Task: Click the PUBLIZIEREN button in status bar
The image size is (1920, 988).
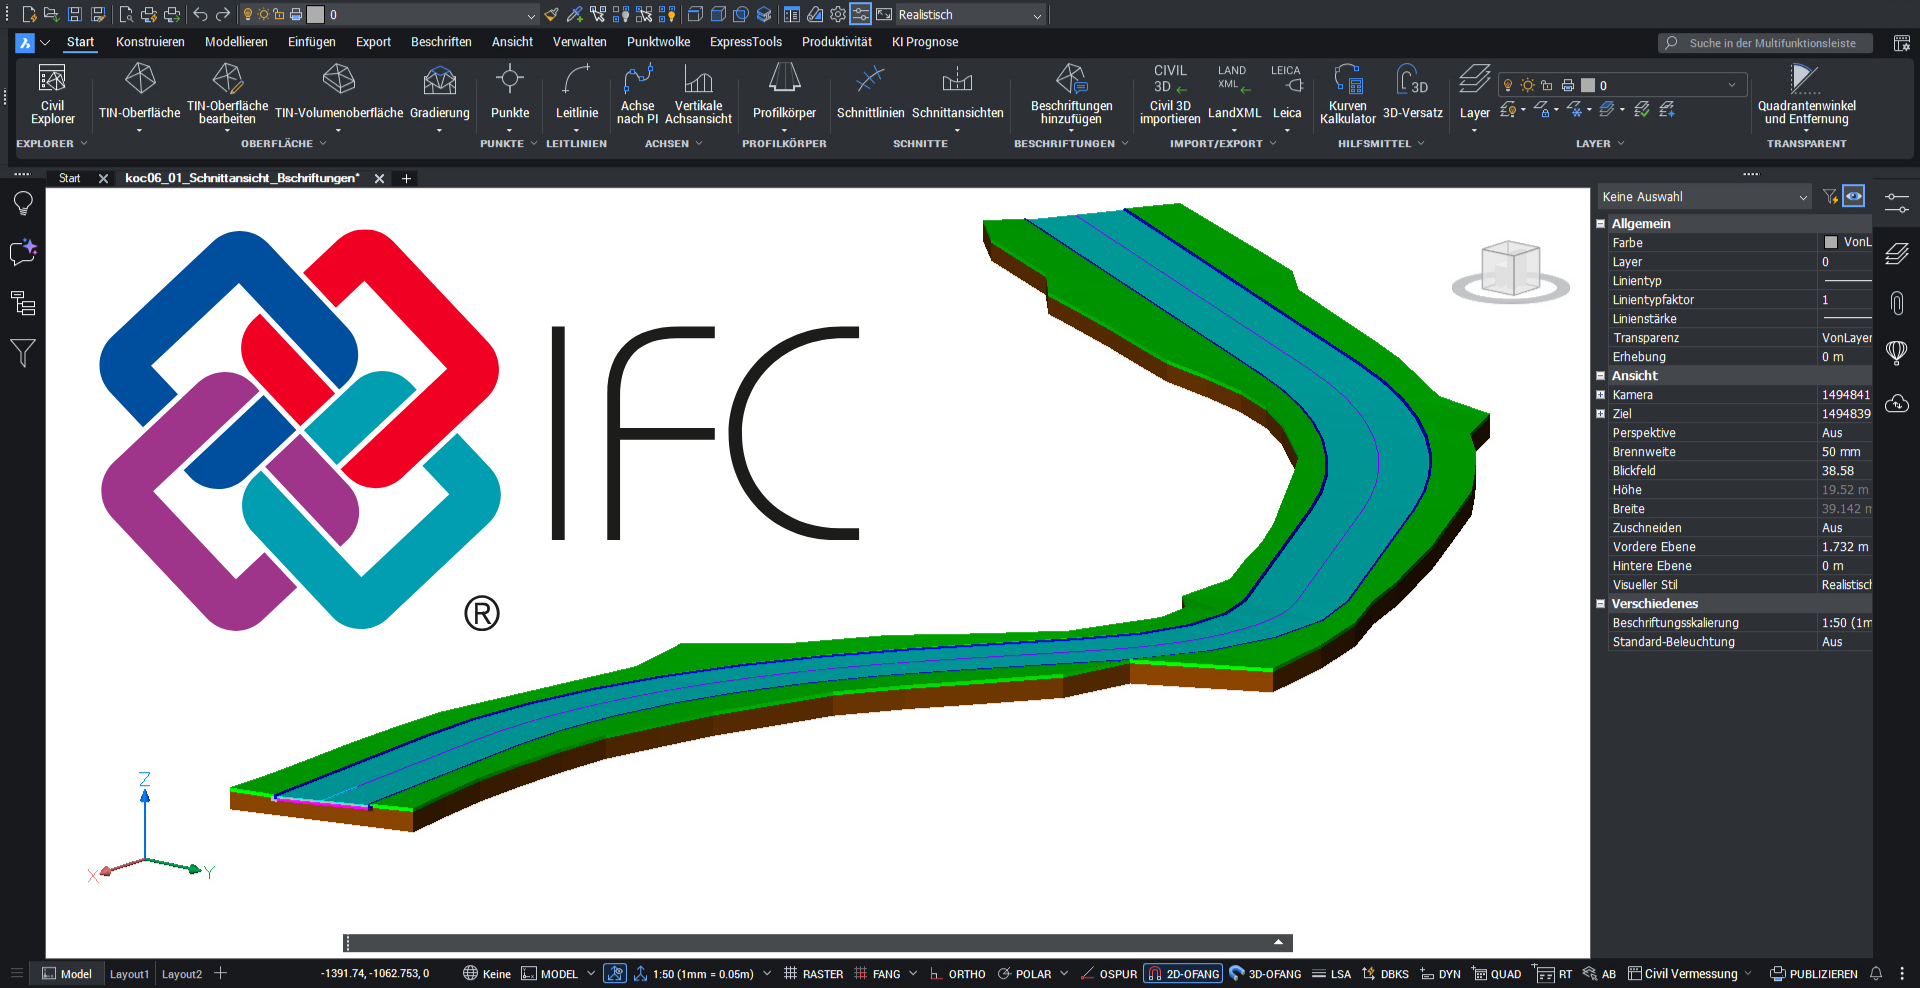Action: (x=1814, y=974)
